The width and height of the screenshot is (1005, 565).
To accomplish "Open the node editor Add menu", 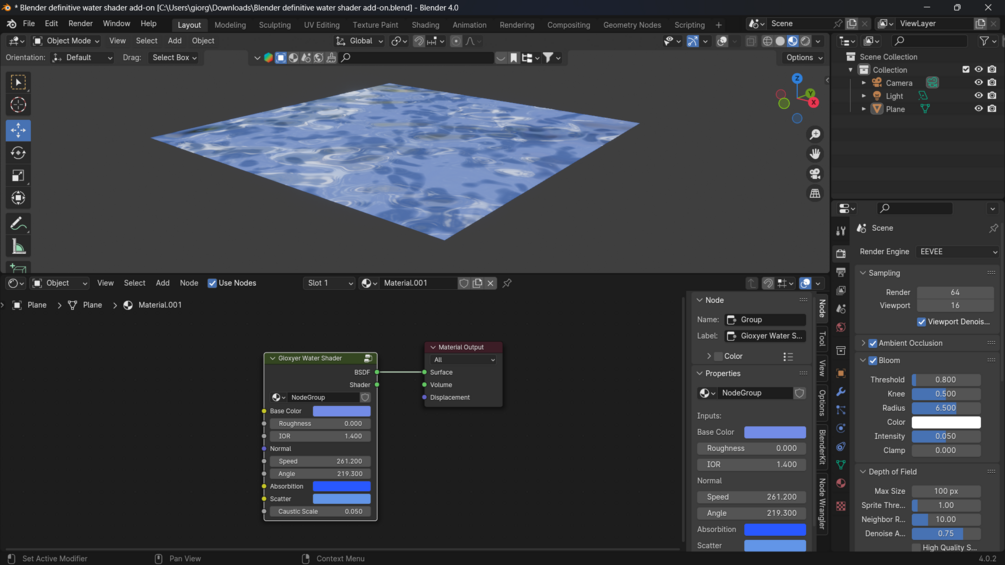I will 163,283.
